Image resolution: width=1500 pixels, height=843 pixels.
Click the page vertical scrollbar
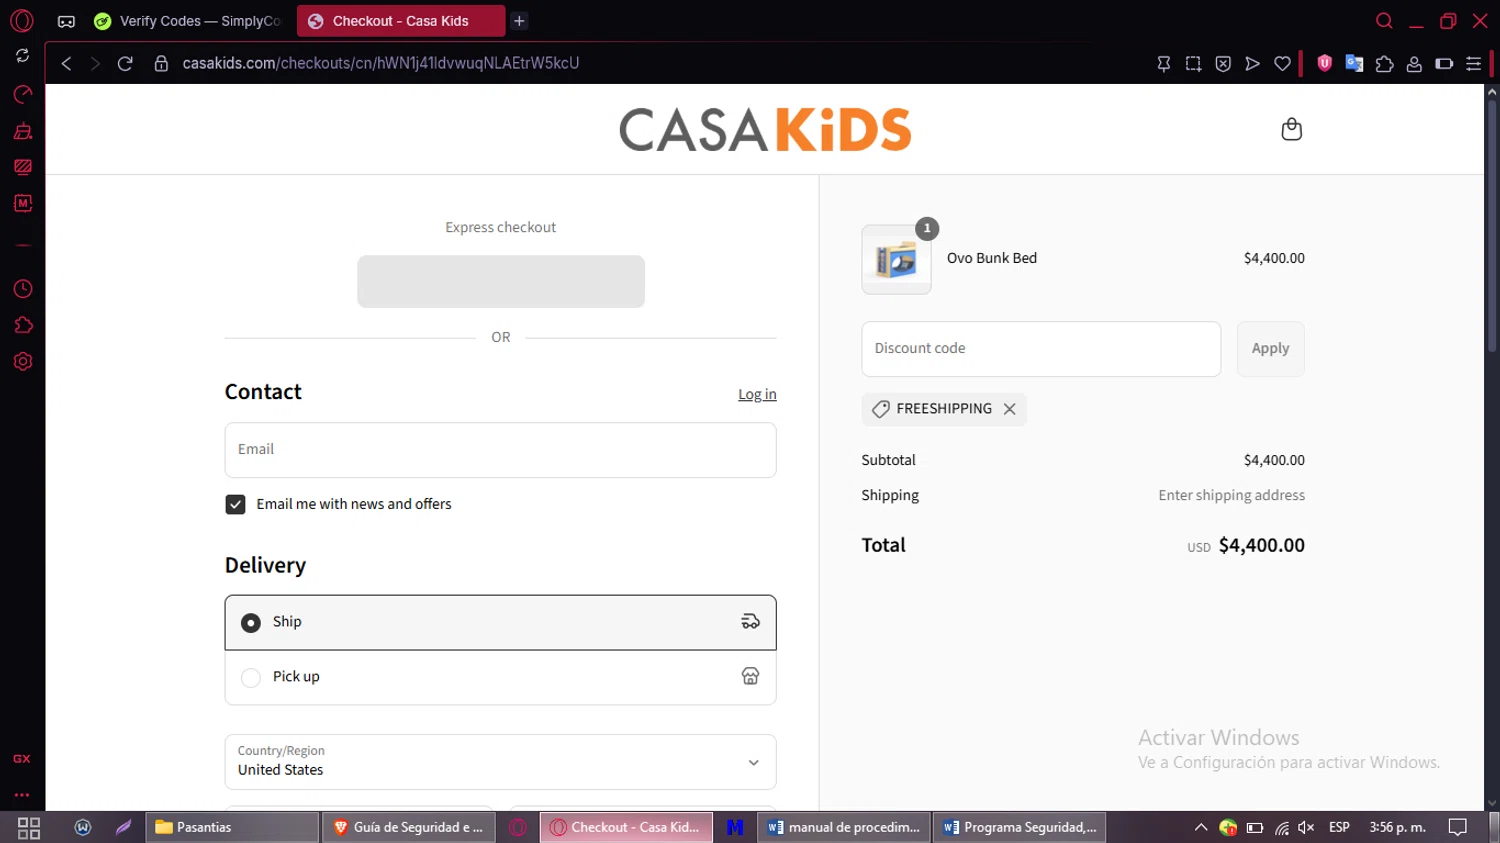(1492, 225)
